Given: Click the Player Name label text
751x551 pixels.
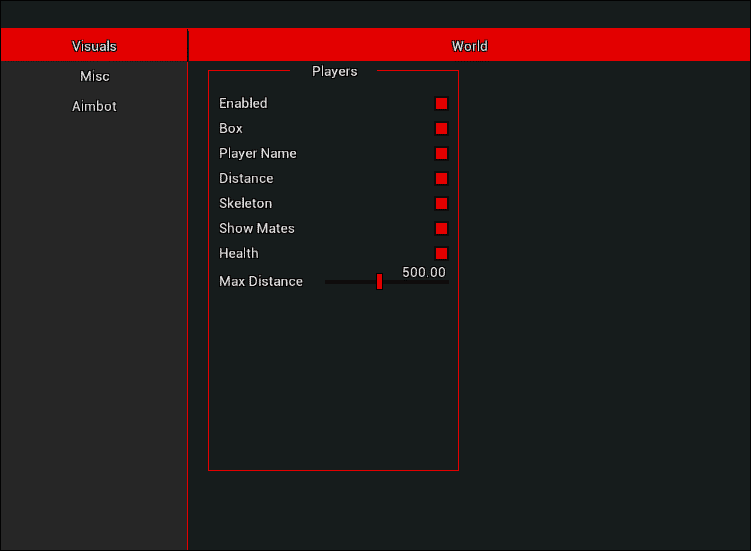Looking at the screenshot, I should (257, 153).
